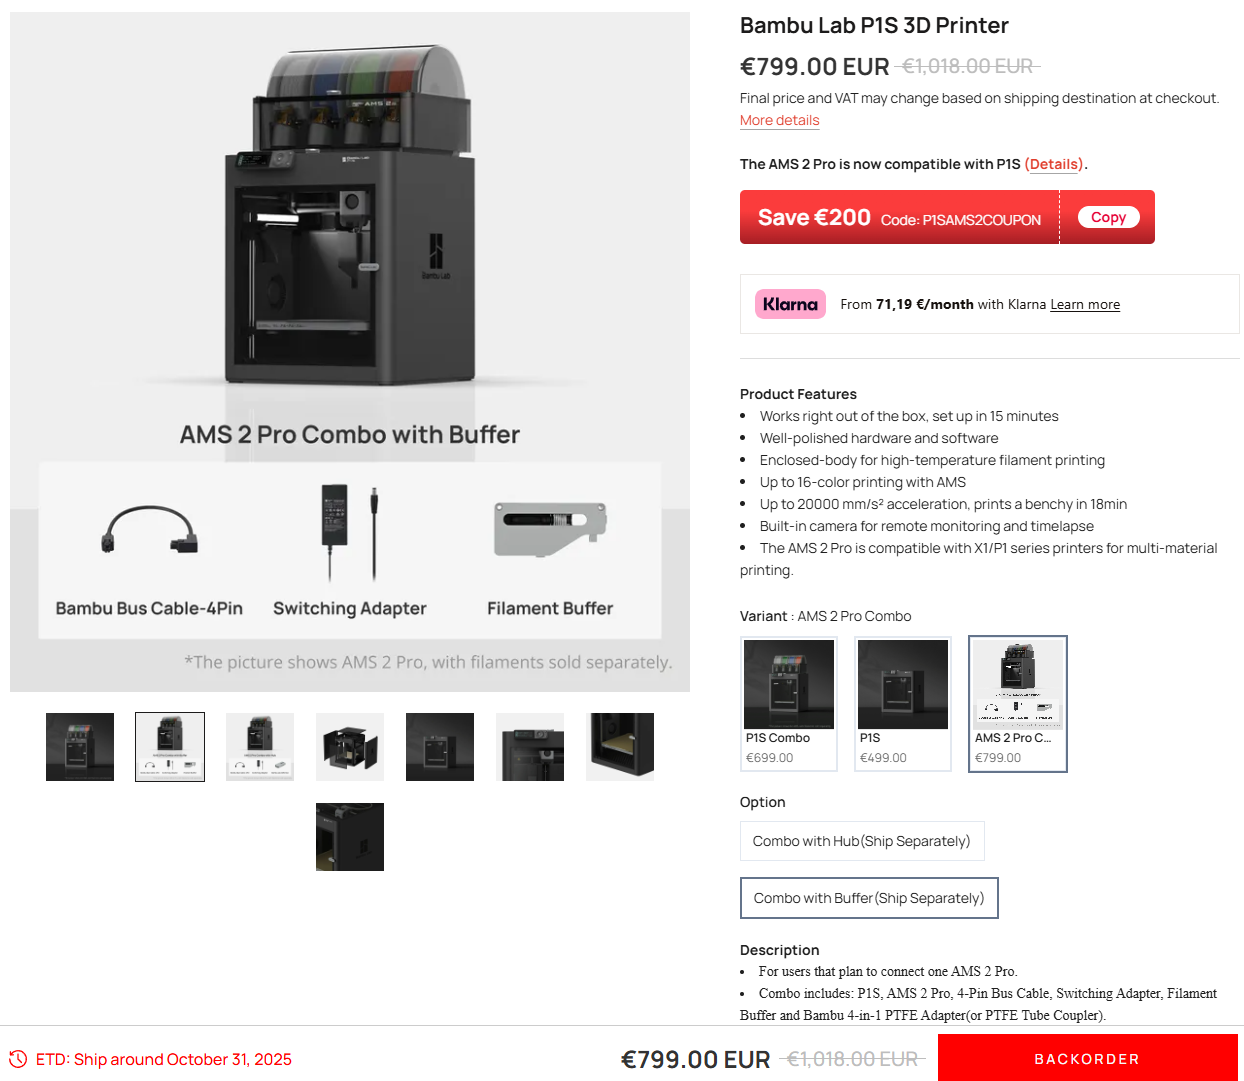The width and height of the screenshot is (1244, 1081).
Task: Click the BACKORDER button
Action: [x=1087, y=1058]
